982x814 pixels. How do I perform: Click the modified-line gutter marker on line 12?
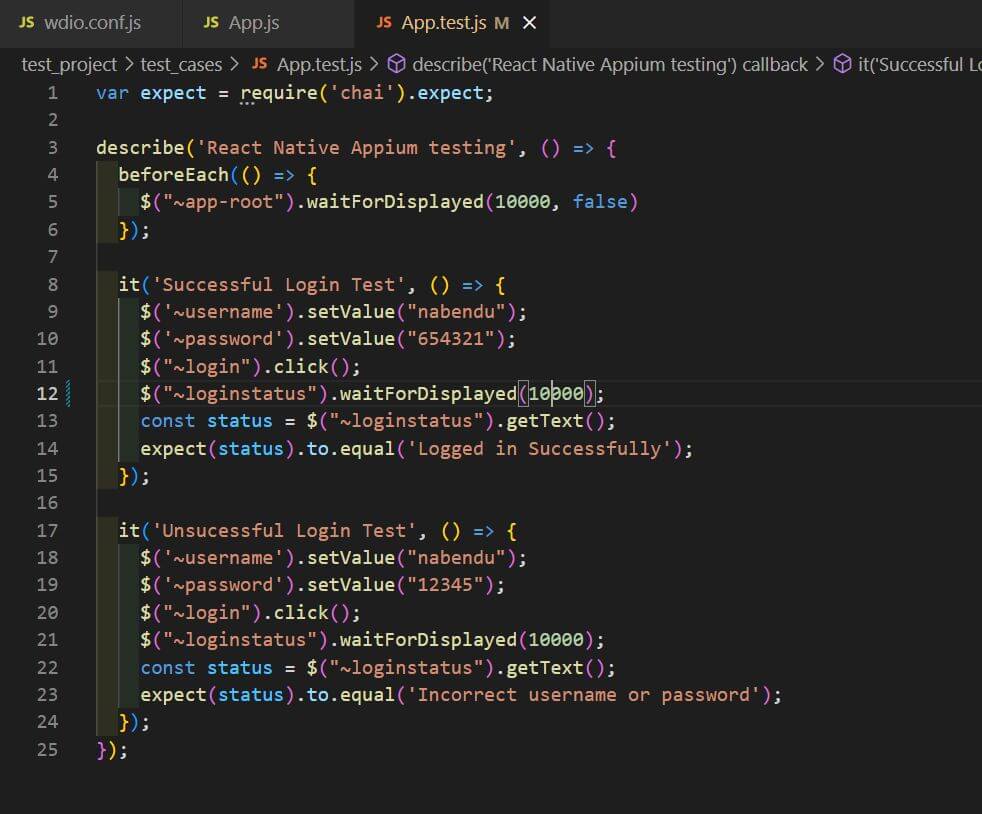[x=69, y=393]
